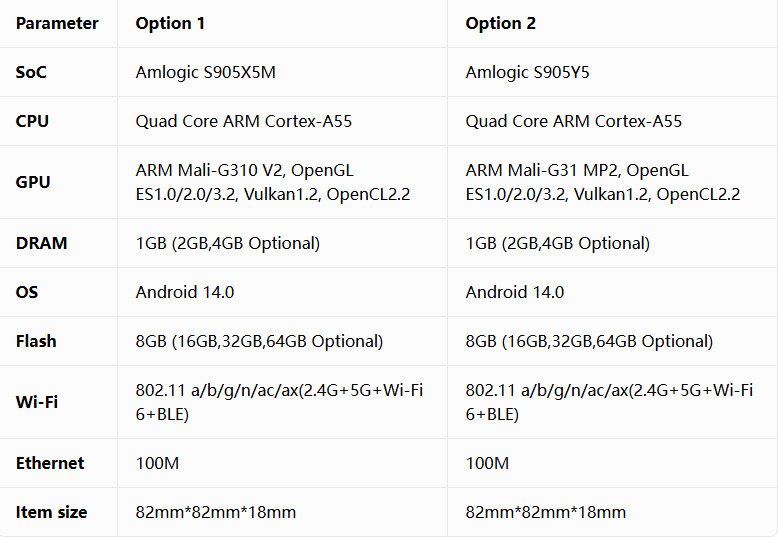This screenshot has height=537, width=778.
Task: Click the ARM Mali-G31 MP2 text
Action: click(542, 170)
